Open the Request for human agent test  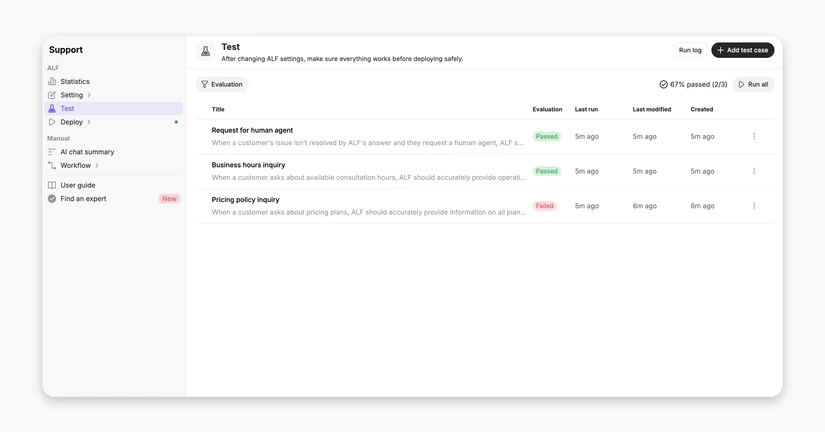252,130
